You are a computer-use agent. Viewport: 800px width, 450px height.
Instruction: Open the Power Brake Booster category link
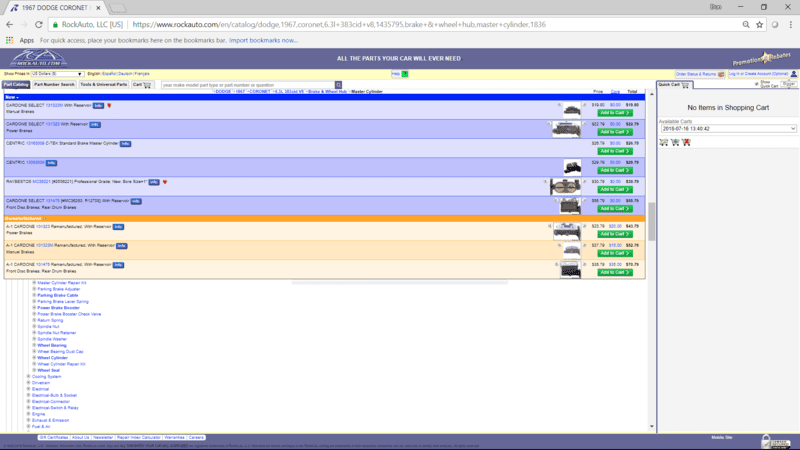[x=58, y=308]
